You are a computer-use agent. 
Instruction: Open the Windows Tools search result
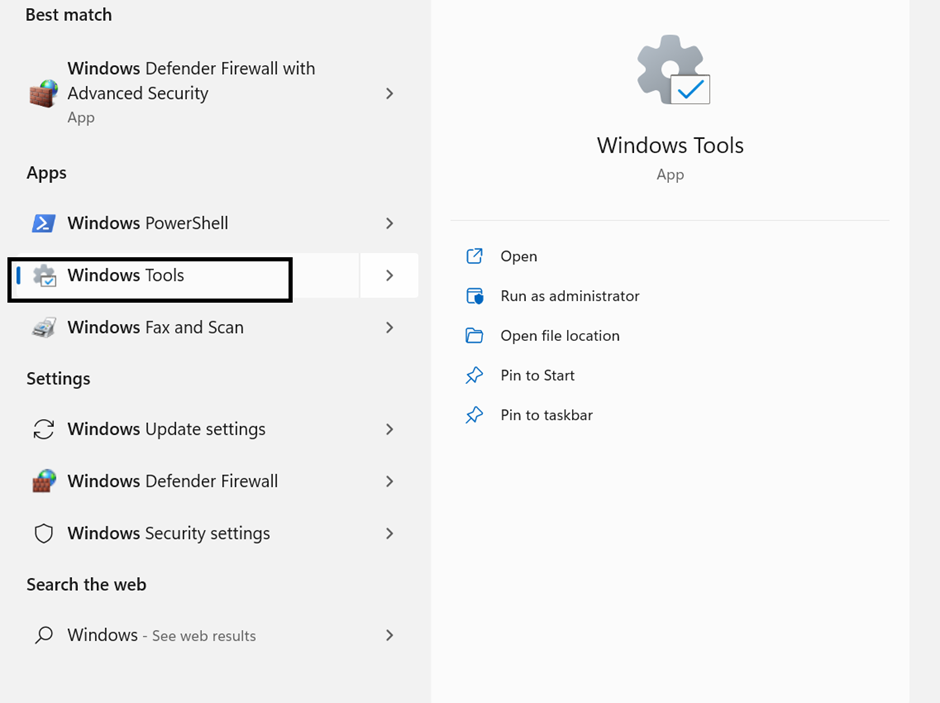(184, 276)
